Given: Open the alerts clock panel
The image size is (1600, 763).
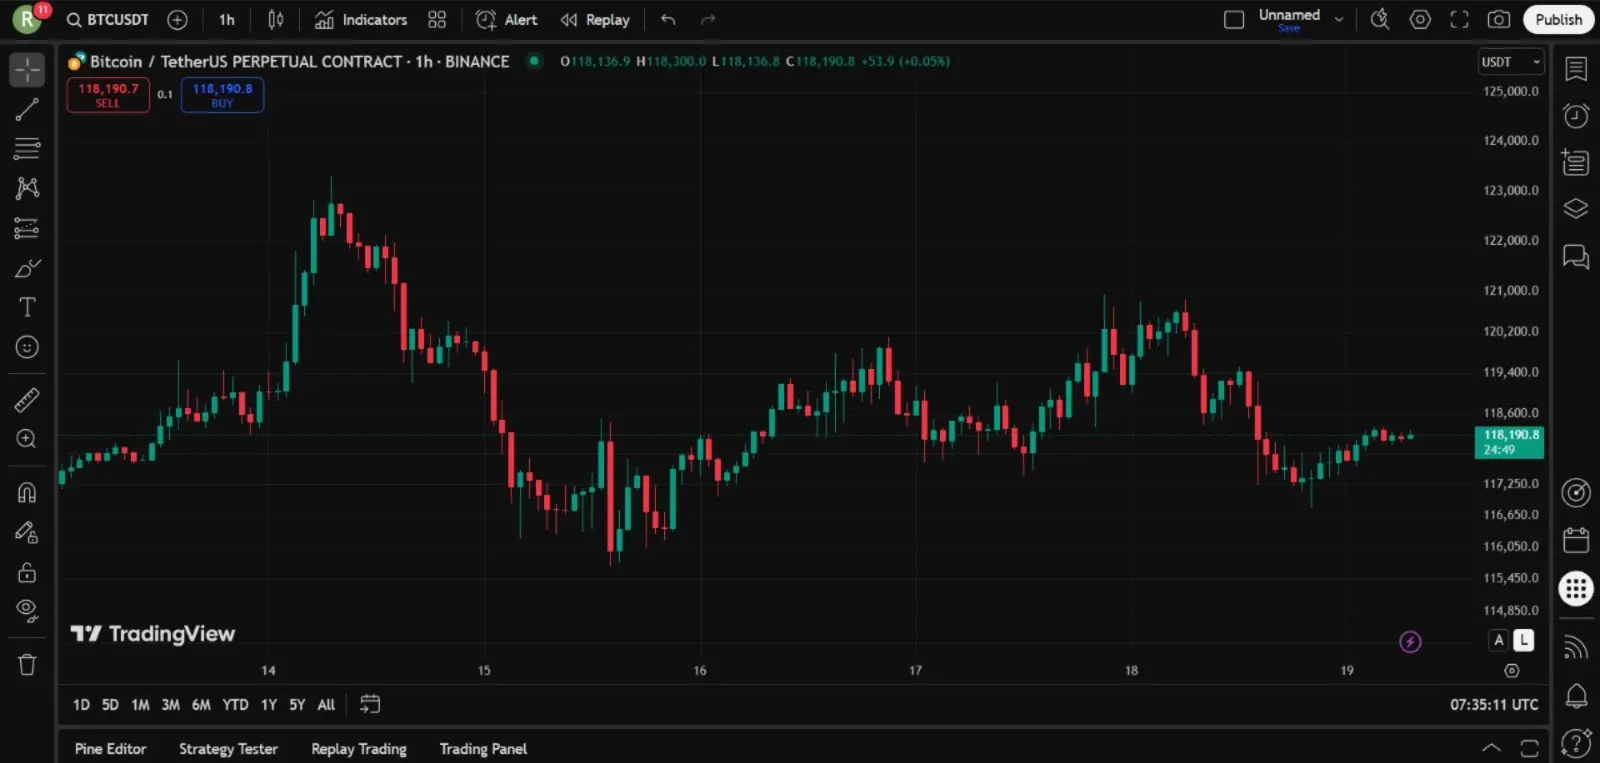Looking at the screenshot, I should point(1576,116).
